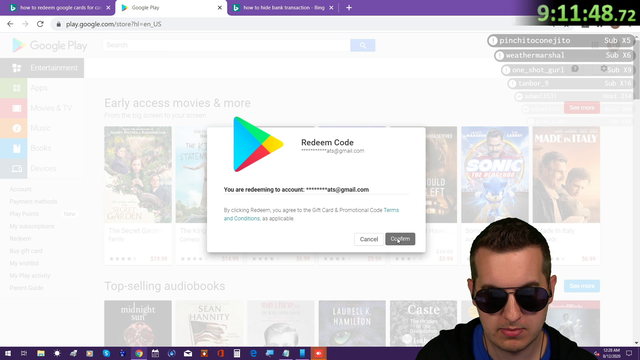Viewport: 640px width, 360px height.
Task: Open Redeem link in sidebar
Action: pyautogui.click(x=20, y=238)
